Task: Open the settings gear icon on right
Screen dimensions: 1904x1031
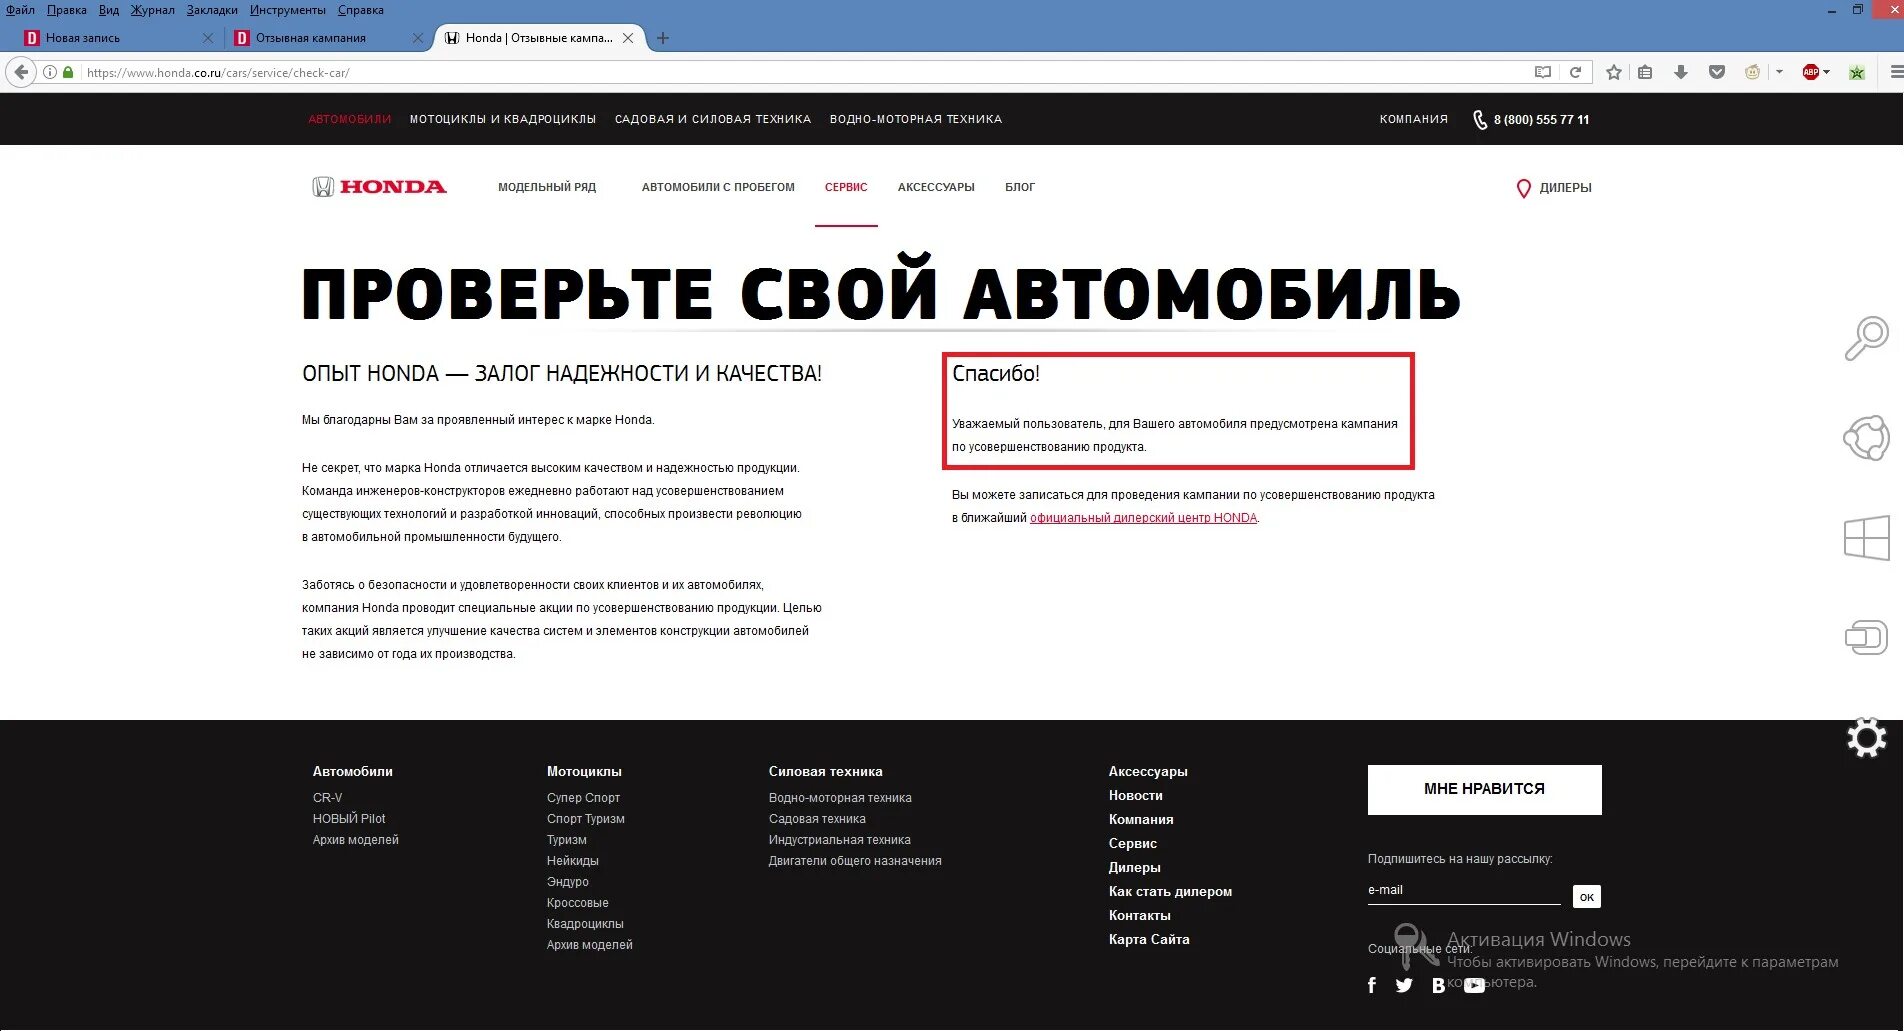Action: (1866, 738)
